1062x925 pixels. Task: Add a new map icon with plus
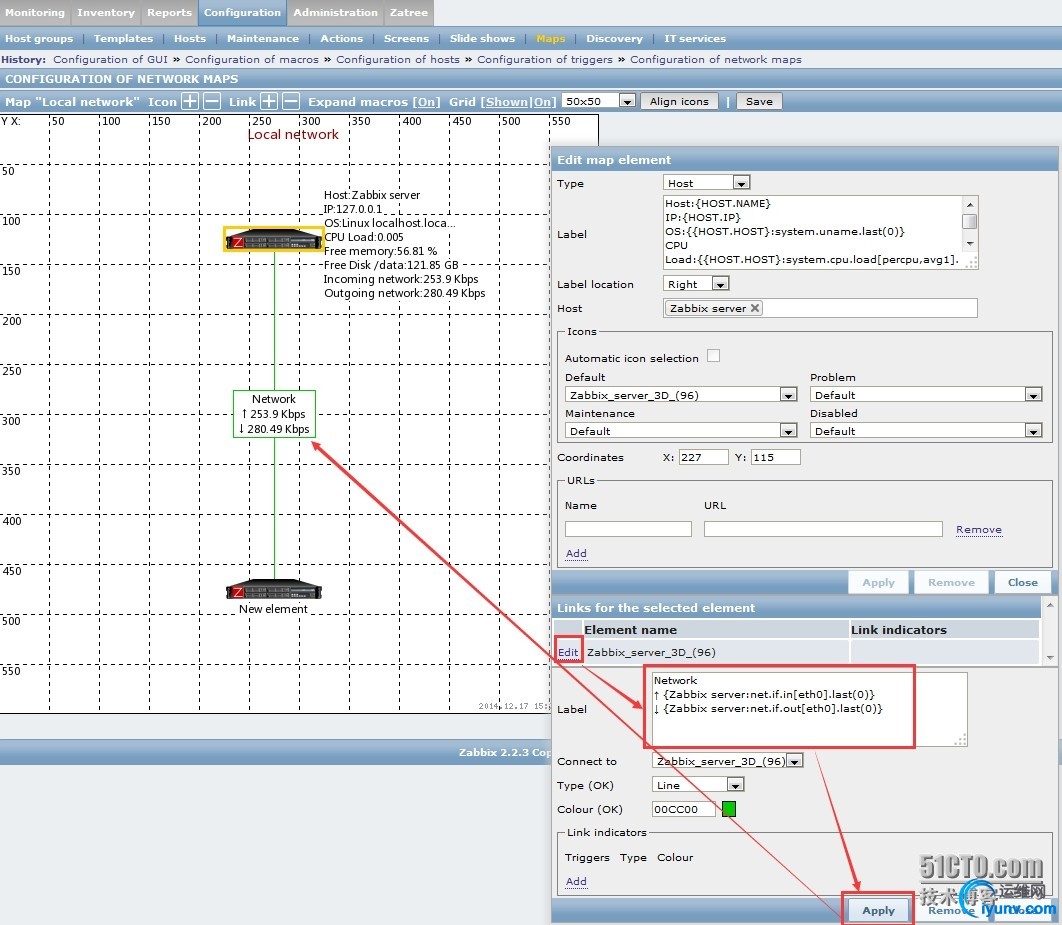pos(190,102)
